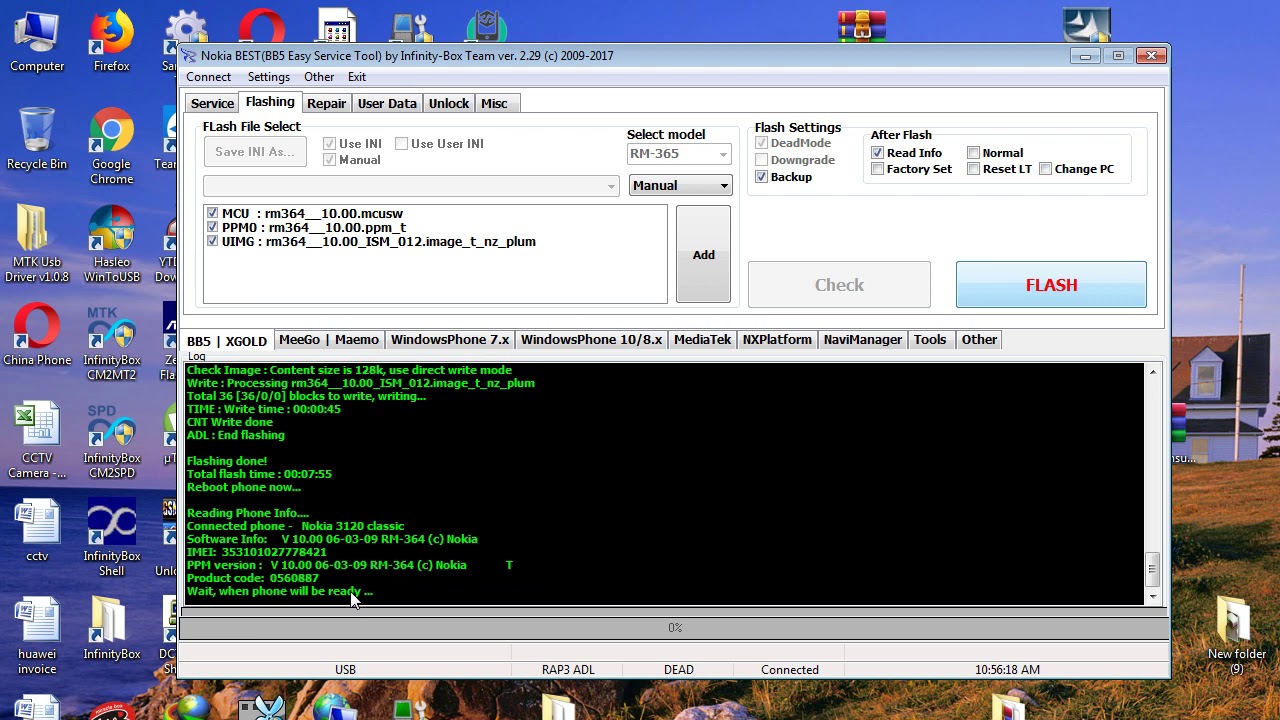Uncheck the UIMG file row checkbox

[212, 241]
